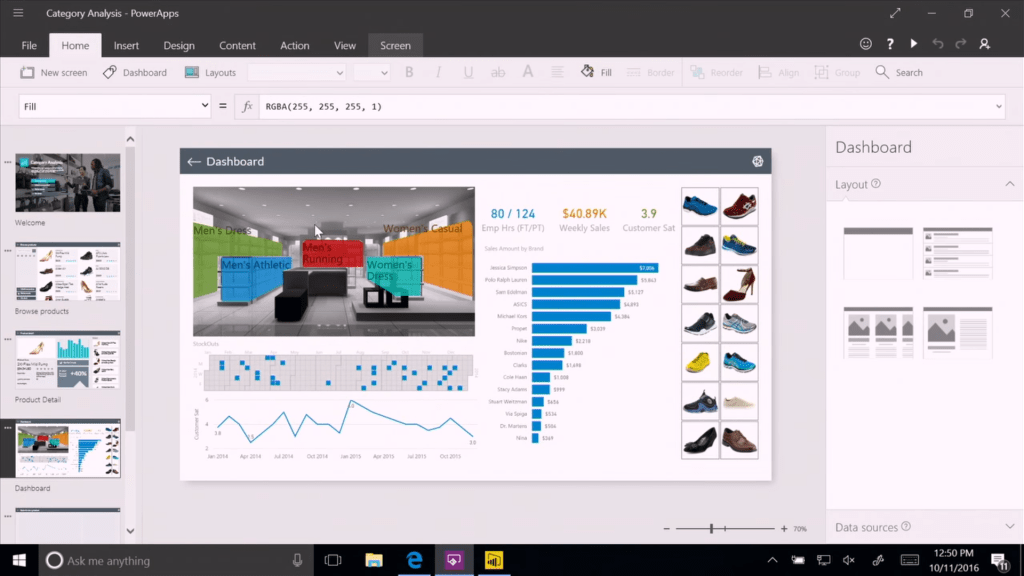The image size is (1024, 576).
Task: Switch to the Insert ribbon tab
Action: point(126,44)
